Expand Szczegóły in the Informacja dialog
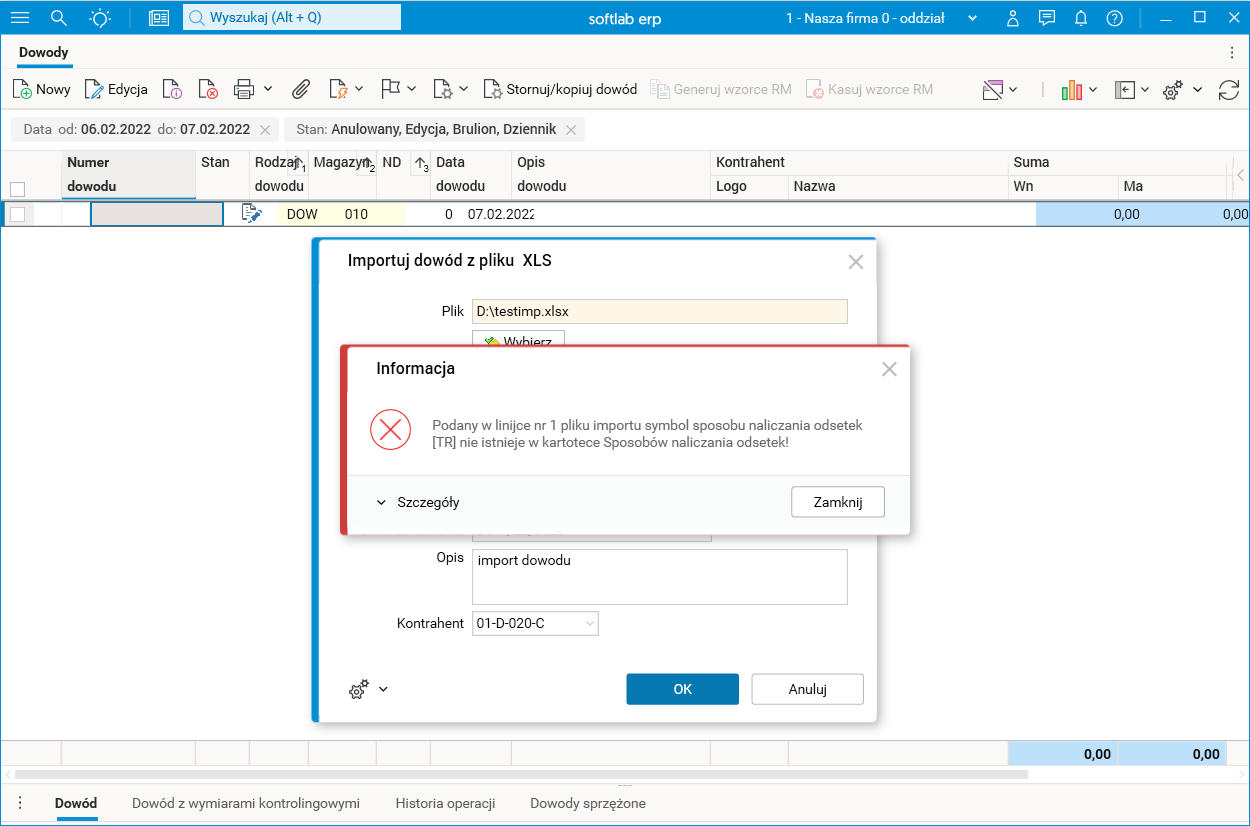Viewport: 1250px width, 826px height. 418,502
